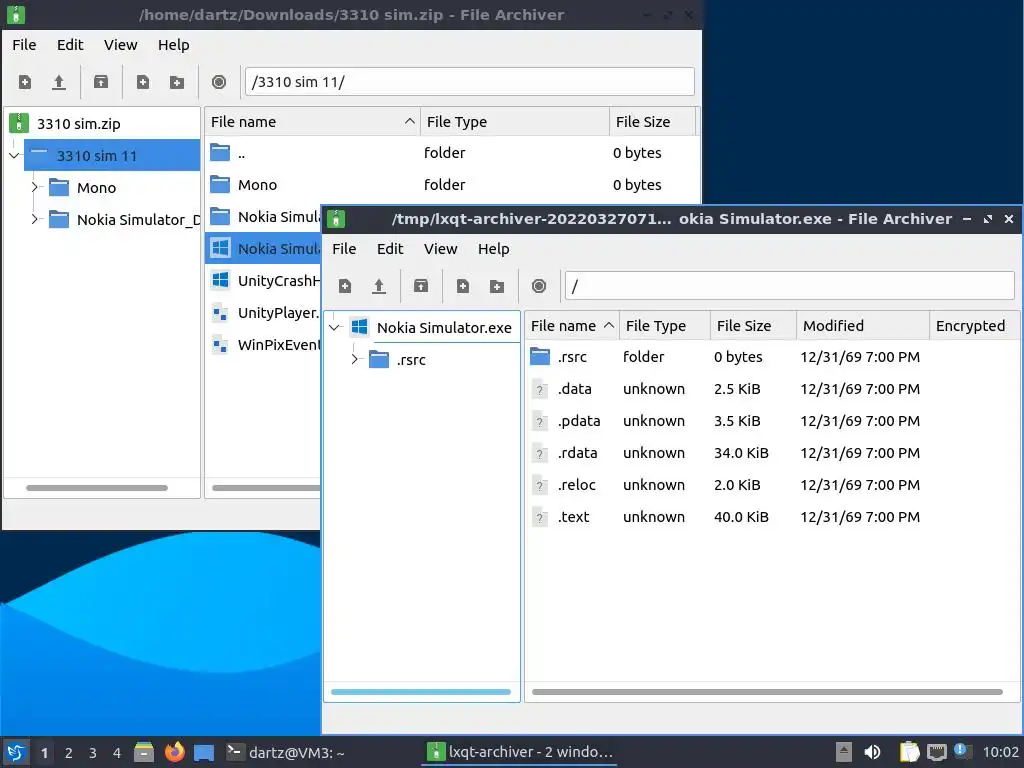Viewport: 1024px width, 768px height.
Task: Sort by File Size in Nokia Simulator.exe window
Action: [x=754, y=326]
